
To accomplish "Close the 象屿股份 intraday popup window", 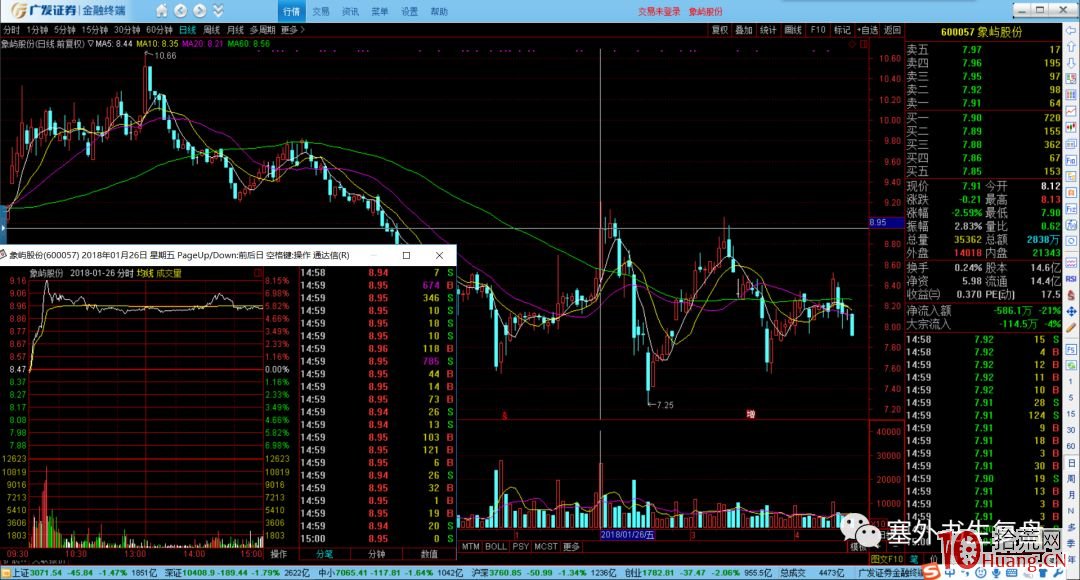I will pyautogui.click(x=439, y=256).
